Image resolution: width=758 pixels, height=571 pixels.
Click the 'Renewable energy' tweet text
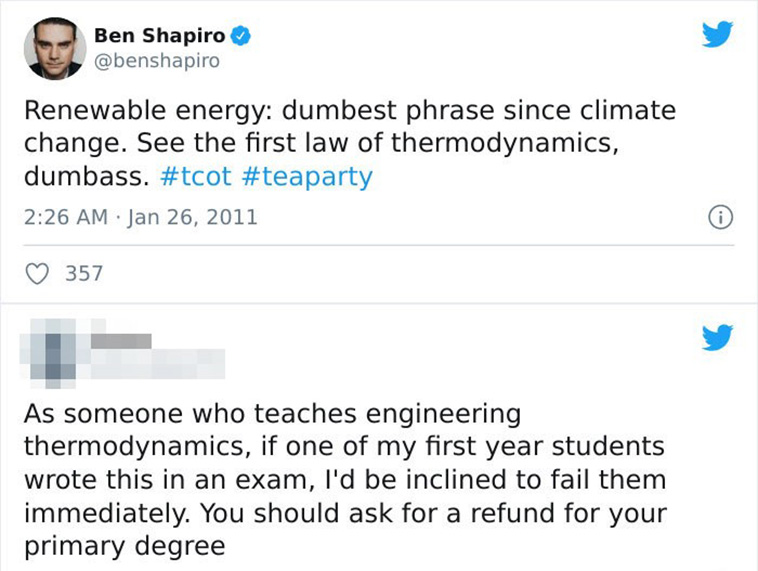point(350,143)
